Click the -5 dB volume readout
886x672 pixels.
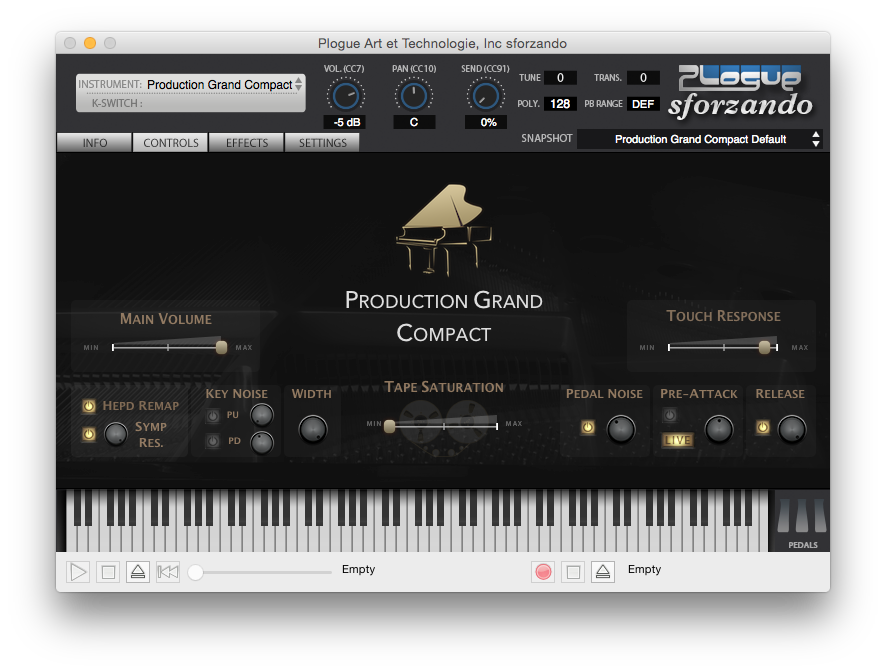(346, 122)
